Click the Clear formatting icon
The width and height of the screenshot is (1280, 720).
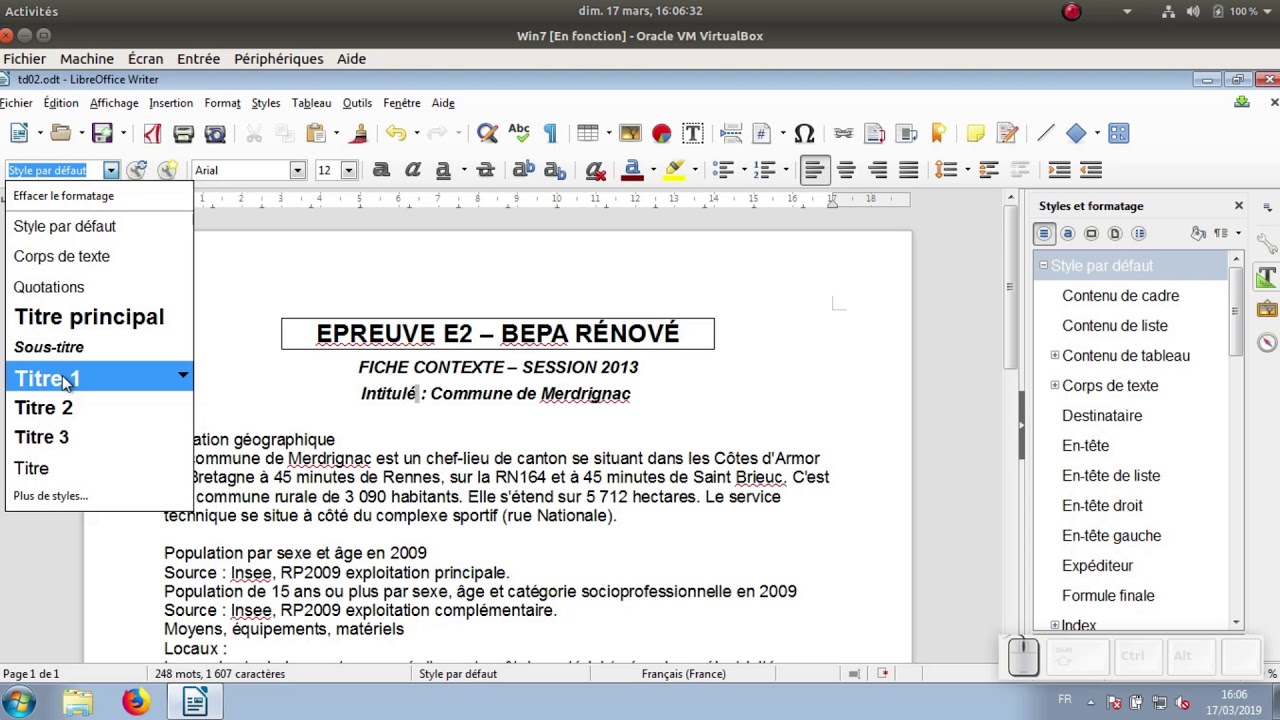[x=595, y=170]
